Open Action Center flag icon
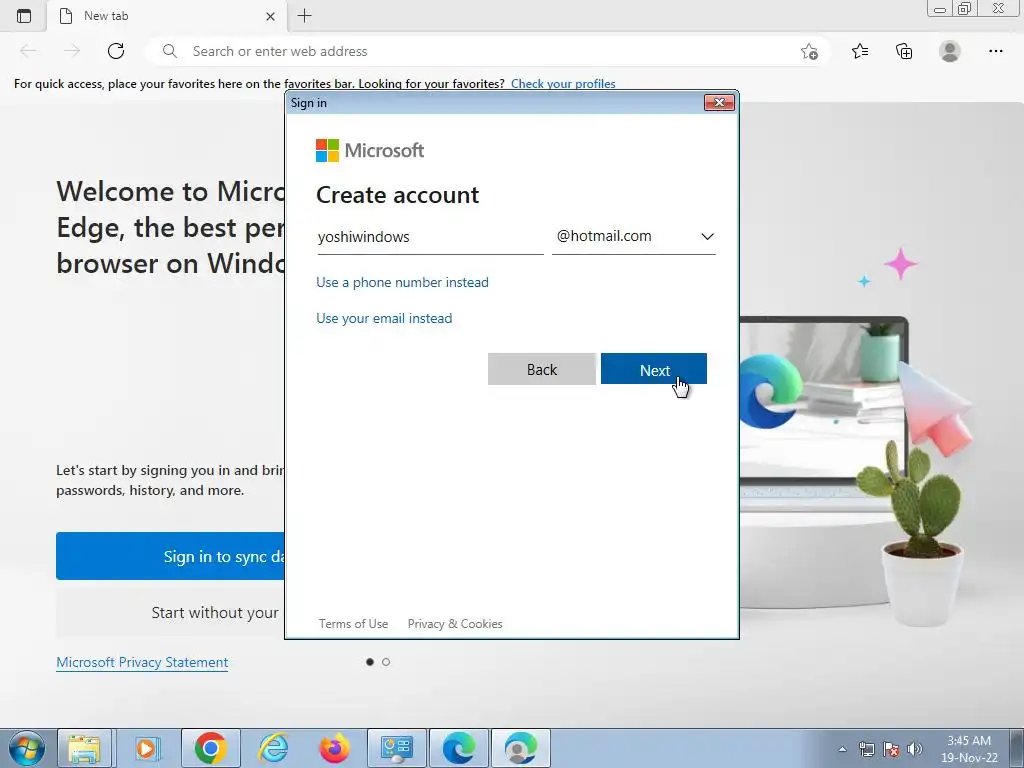 coord(891,749)
